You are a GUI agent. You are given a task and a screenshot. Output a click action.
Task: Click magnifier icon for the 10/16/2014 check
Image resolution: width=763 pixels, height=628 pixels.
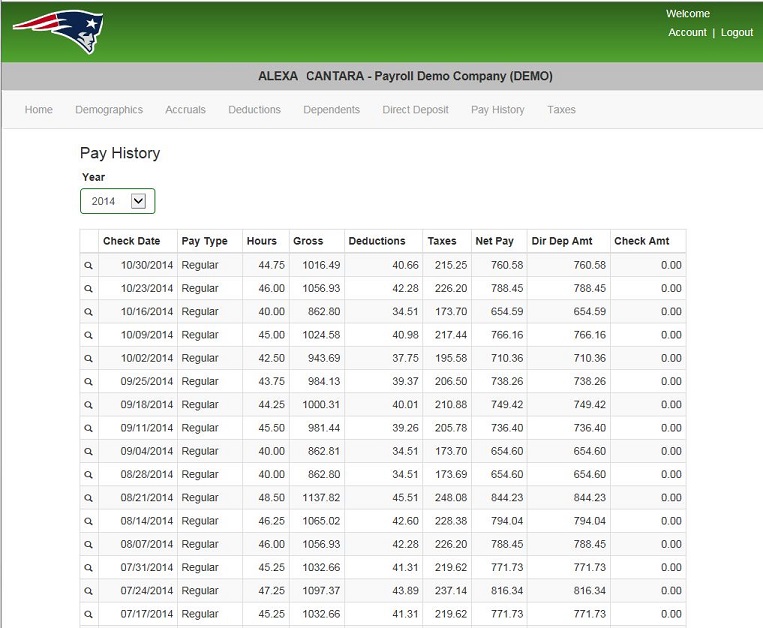(89, 312)
